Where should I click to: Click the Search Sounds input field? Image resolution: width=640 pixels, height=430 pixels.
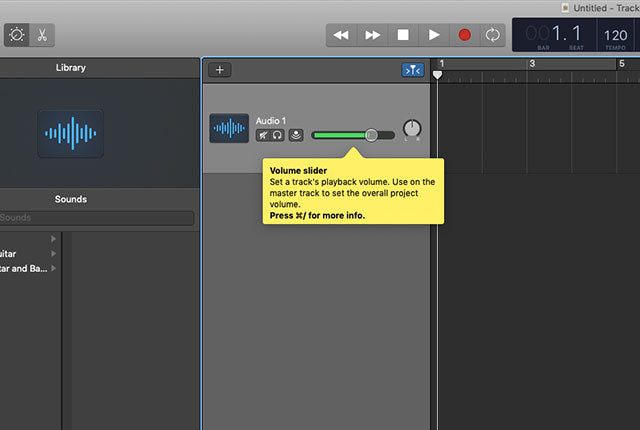97,218
